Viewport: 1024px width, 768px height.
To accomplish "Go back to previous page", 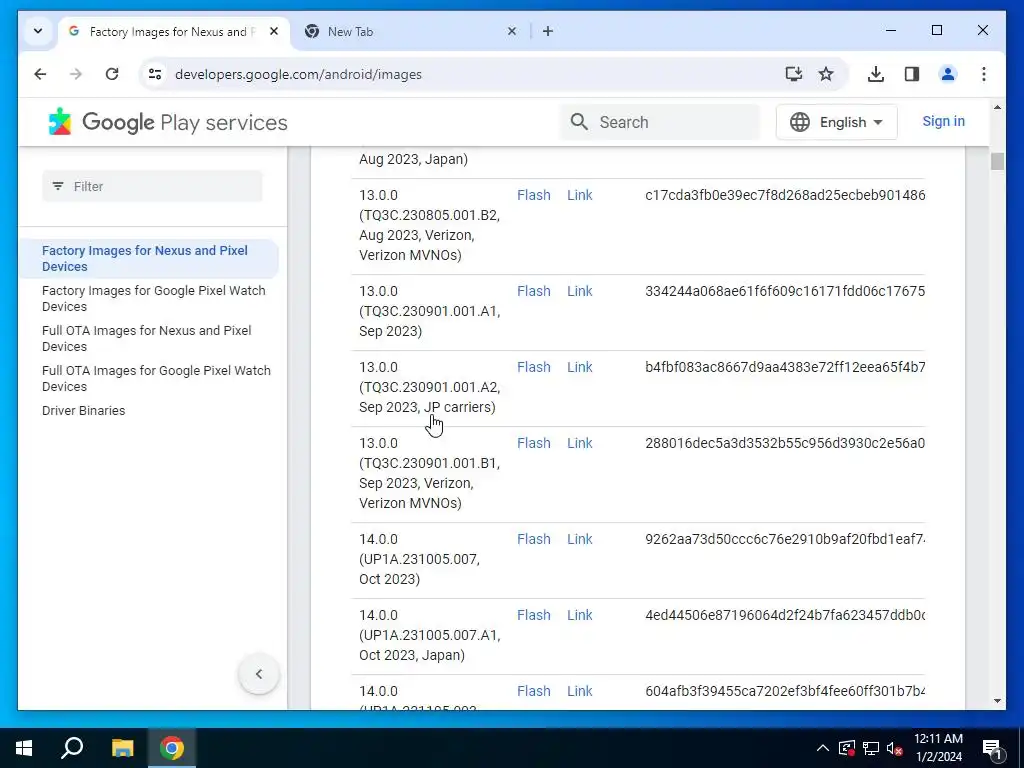I will (x=40, y=74).
